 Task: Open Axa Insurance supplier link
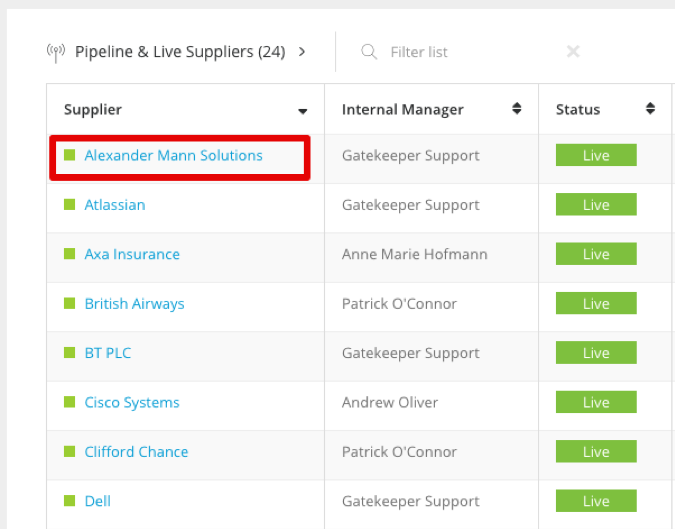(x=132, y=254)
